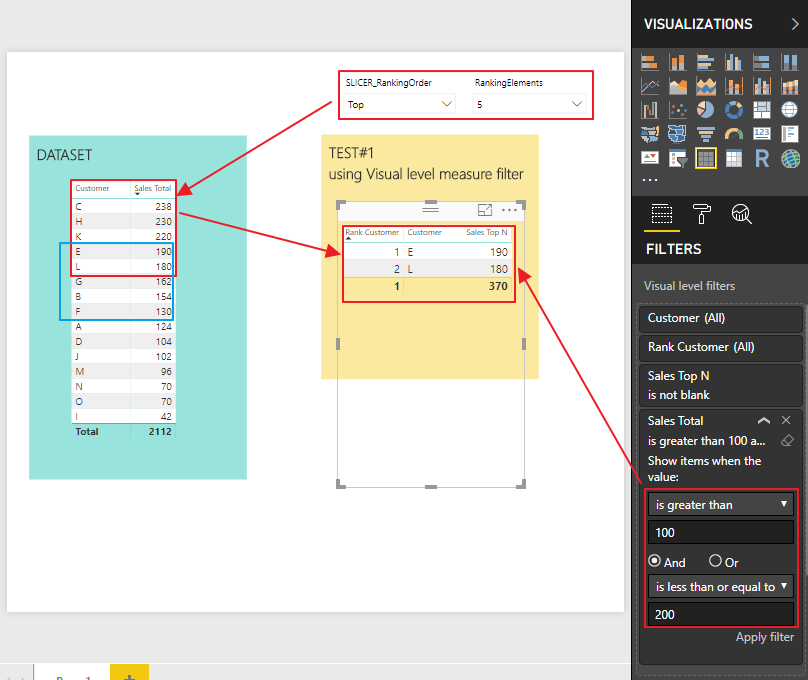Select the Waterfall chart visual
This screenshot has height=680, width=808.
[650, 110]
